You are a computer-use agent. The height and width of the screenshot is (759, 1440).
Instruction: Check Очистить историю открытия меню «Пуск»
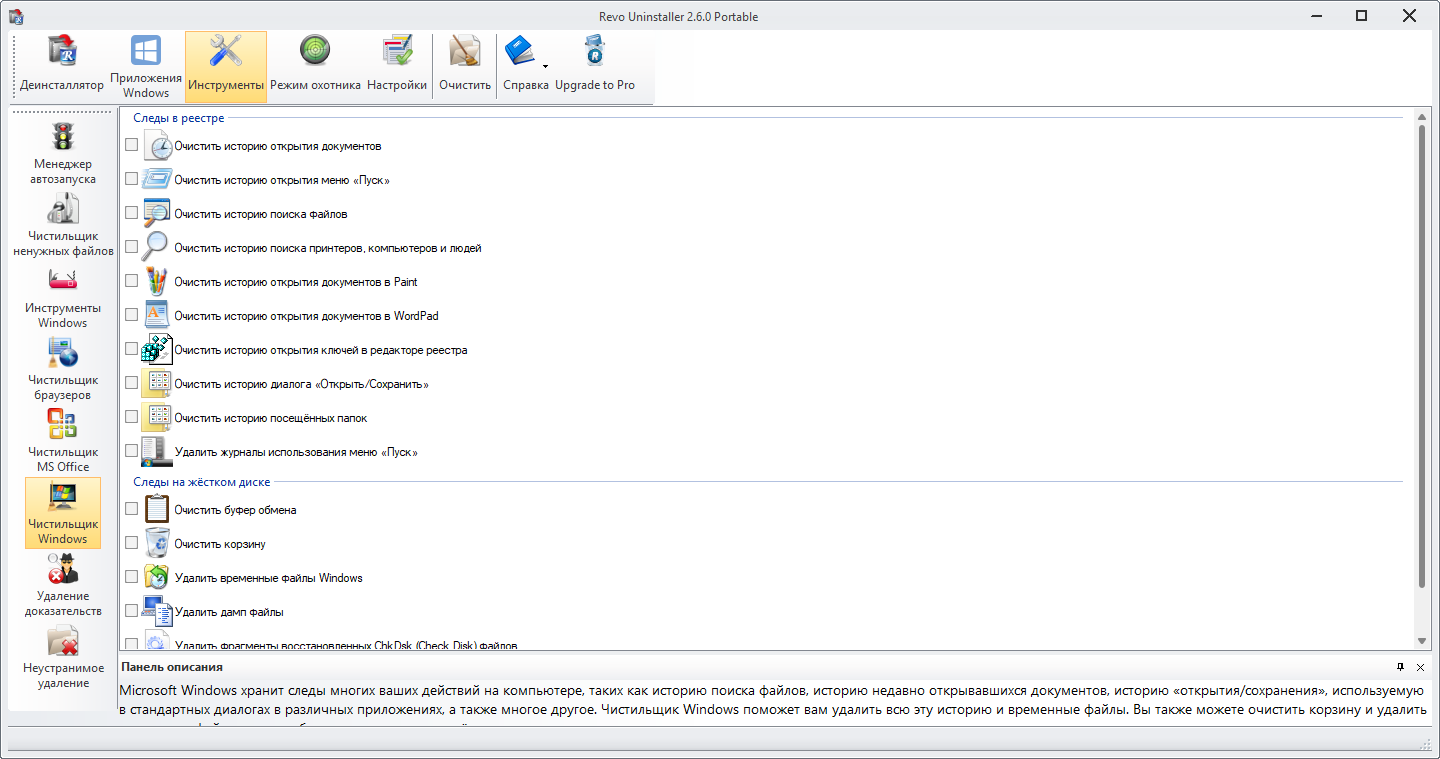click(x=131, y=179)
